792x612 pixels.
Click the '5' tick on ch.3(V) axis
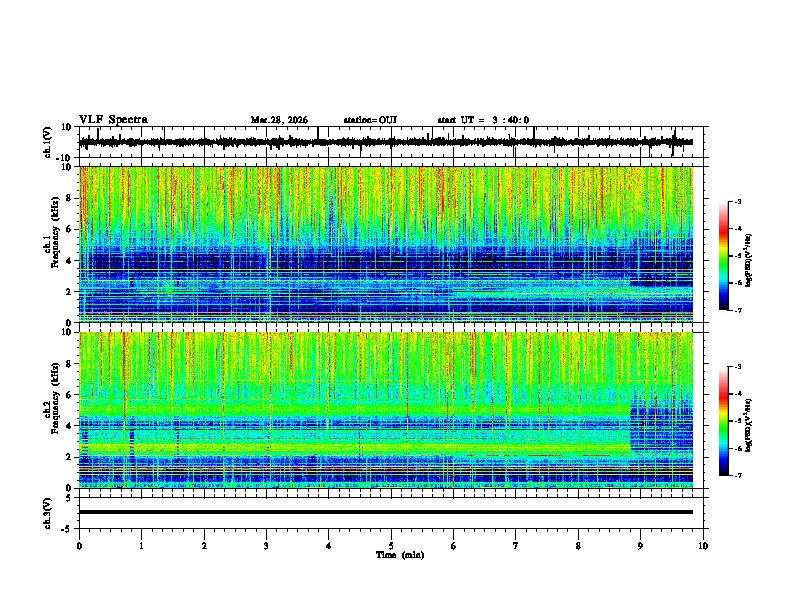pos(69,498)
